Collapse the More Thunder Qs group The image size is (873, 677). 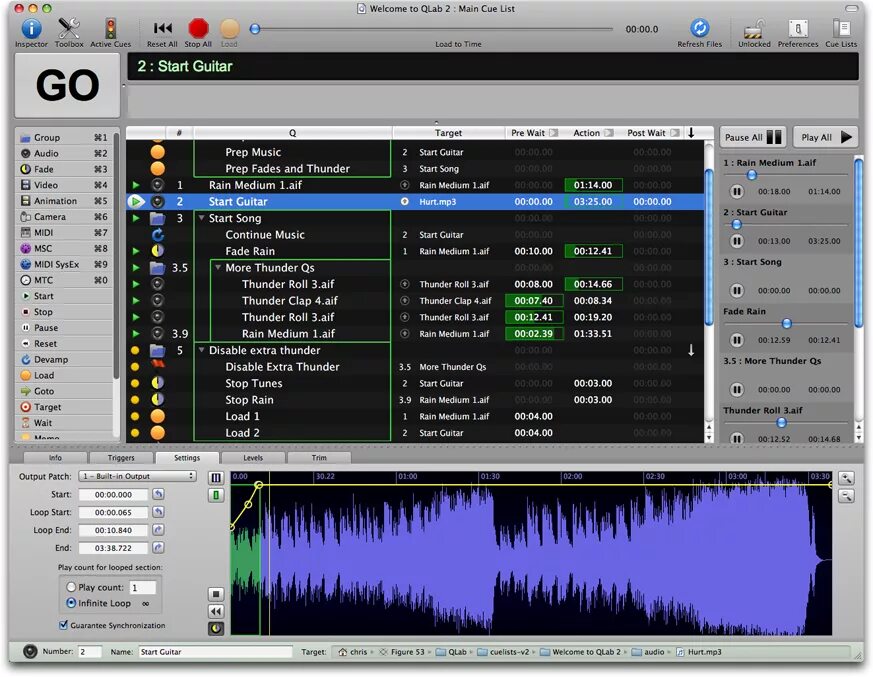tap(218, 268)
